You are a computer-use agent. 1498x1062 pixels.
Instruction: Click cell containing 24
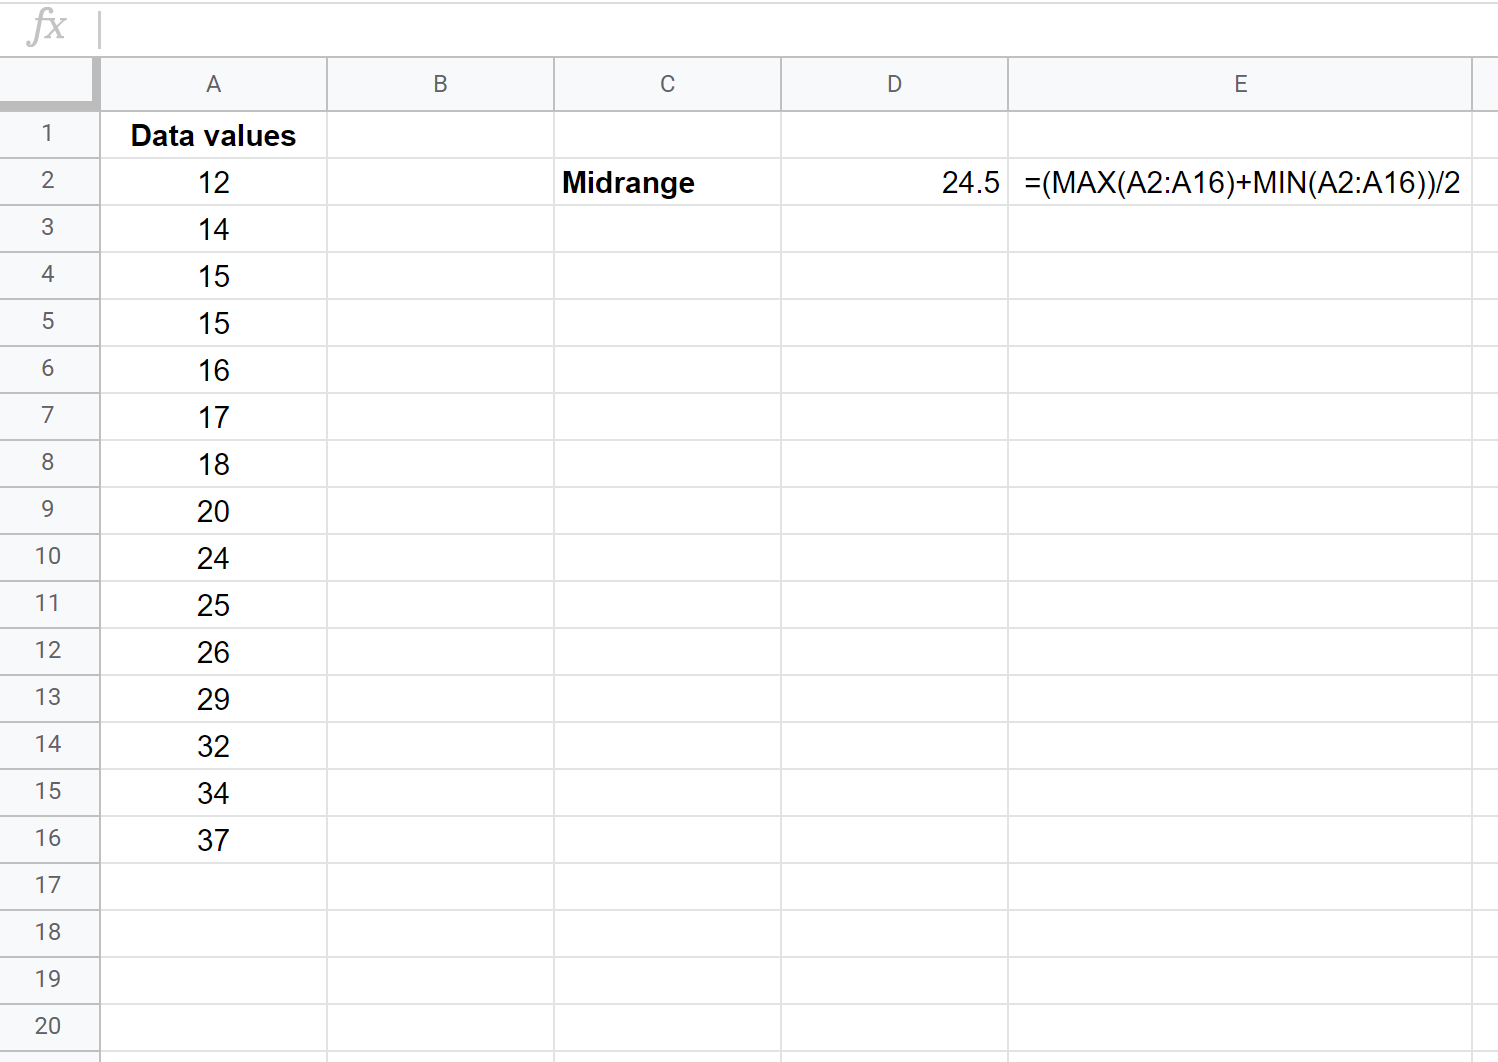[214, 558]
